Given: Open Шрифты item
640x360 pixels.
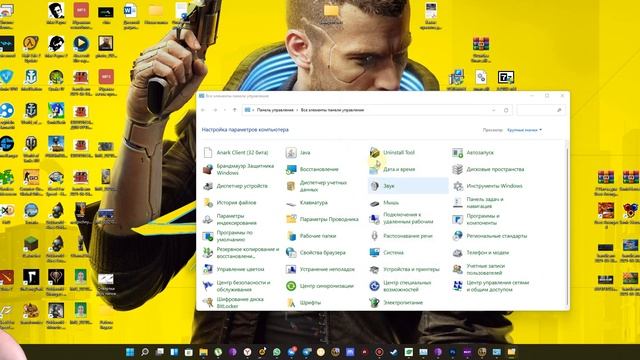Looking at the screenshot, I should click(x=304, y=303).
